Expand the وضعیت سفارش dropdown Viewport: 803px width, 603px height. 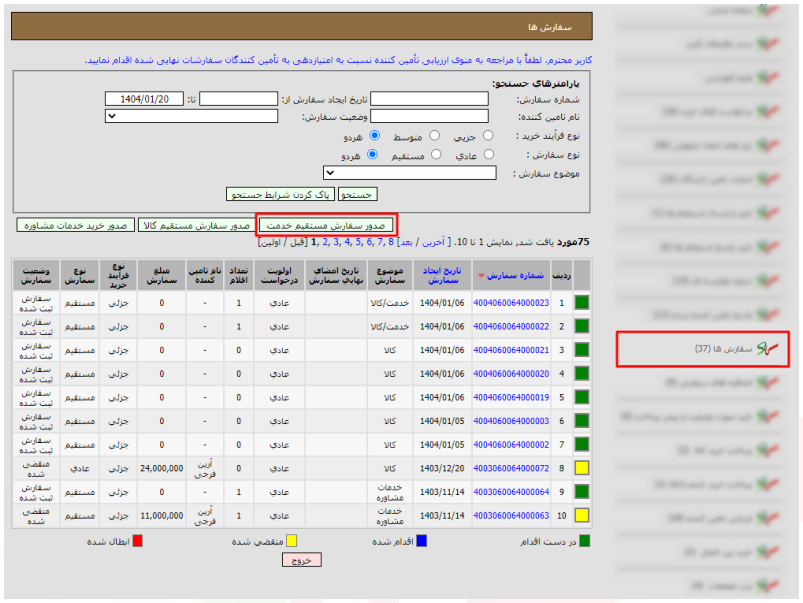tap(192, 116)
